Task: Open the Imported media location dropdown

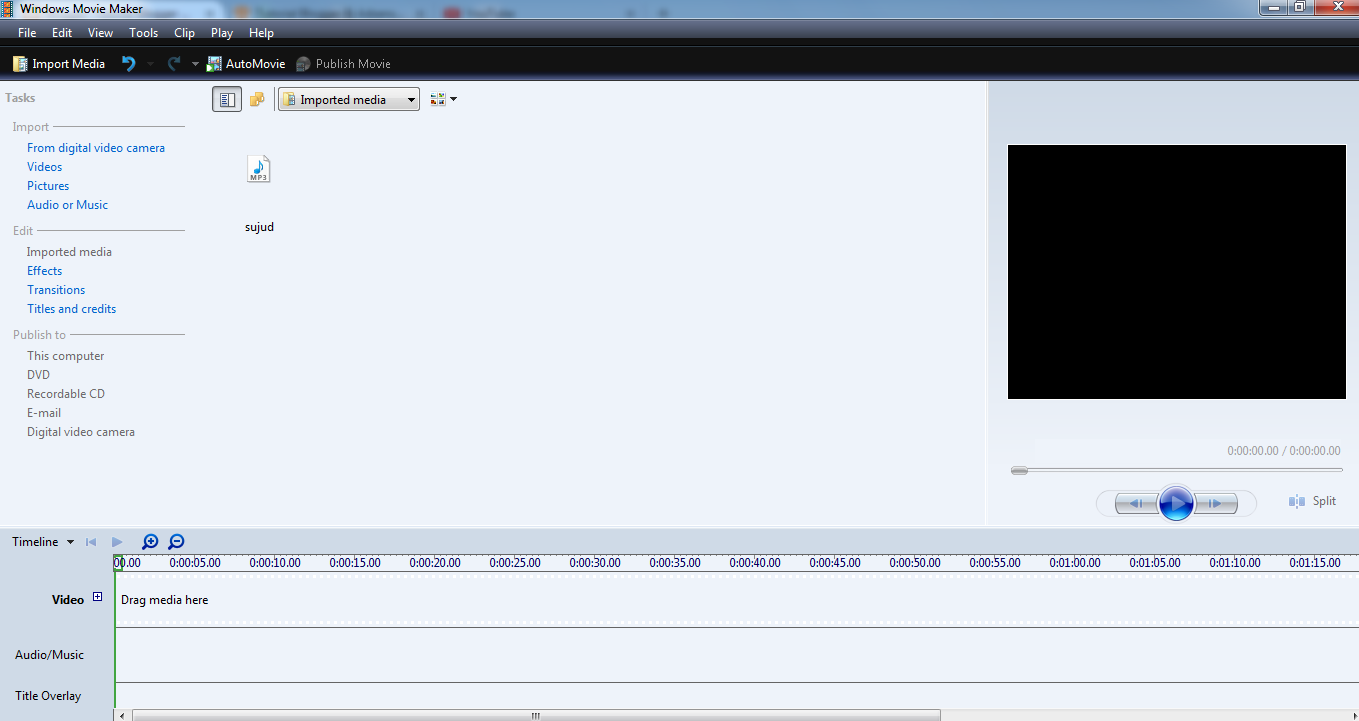Action: [349, 100]
